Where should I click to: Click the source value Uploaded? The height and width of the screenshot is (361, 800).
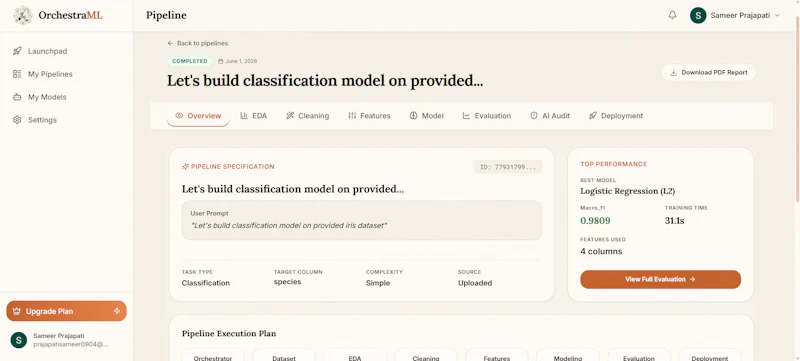pos(475,283)
